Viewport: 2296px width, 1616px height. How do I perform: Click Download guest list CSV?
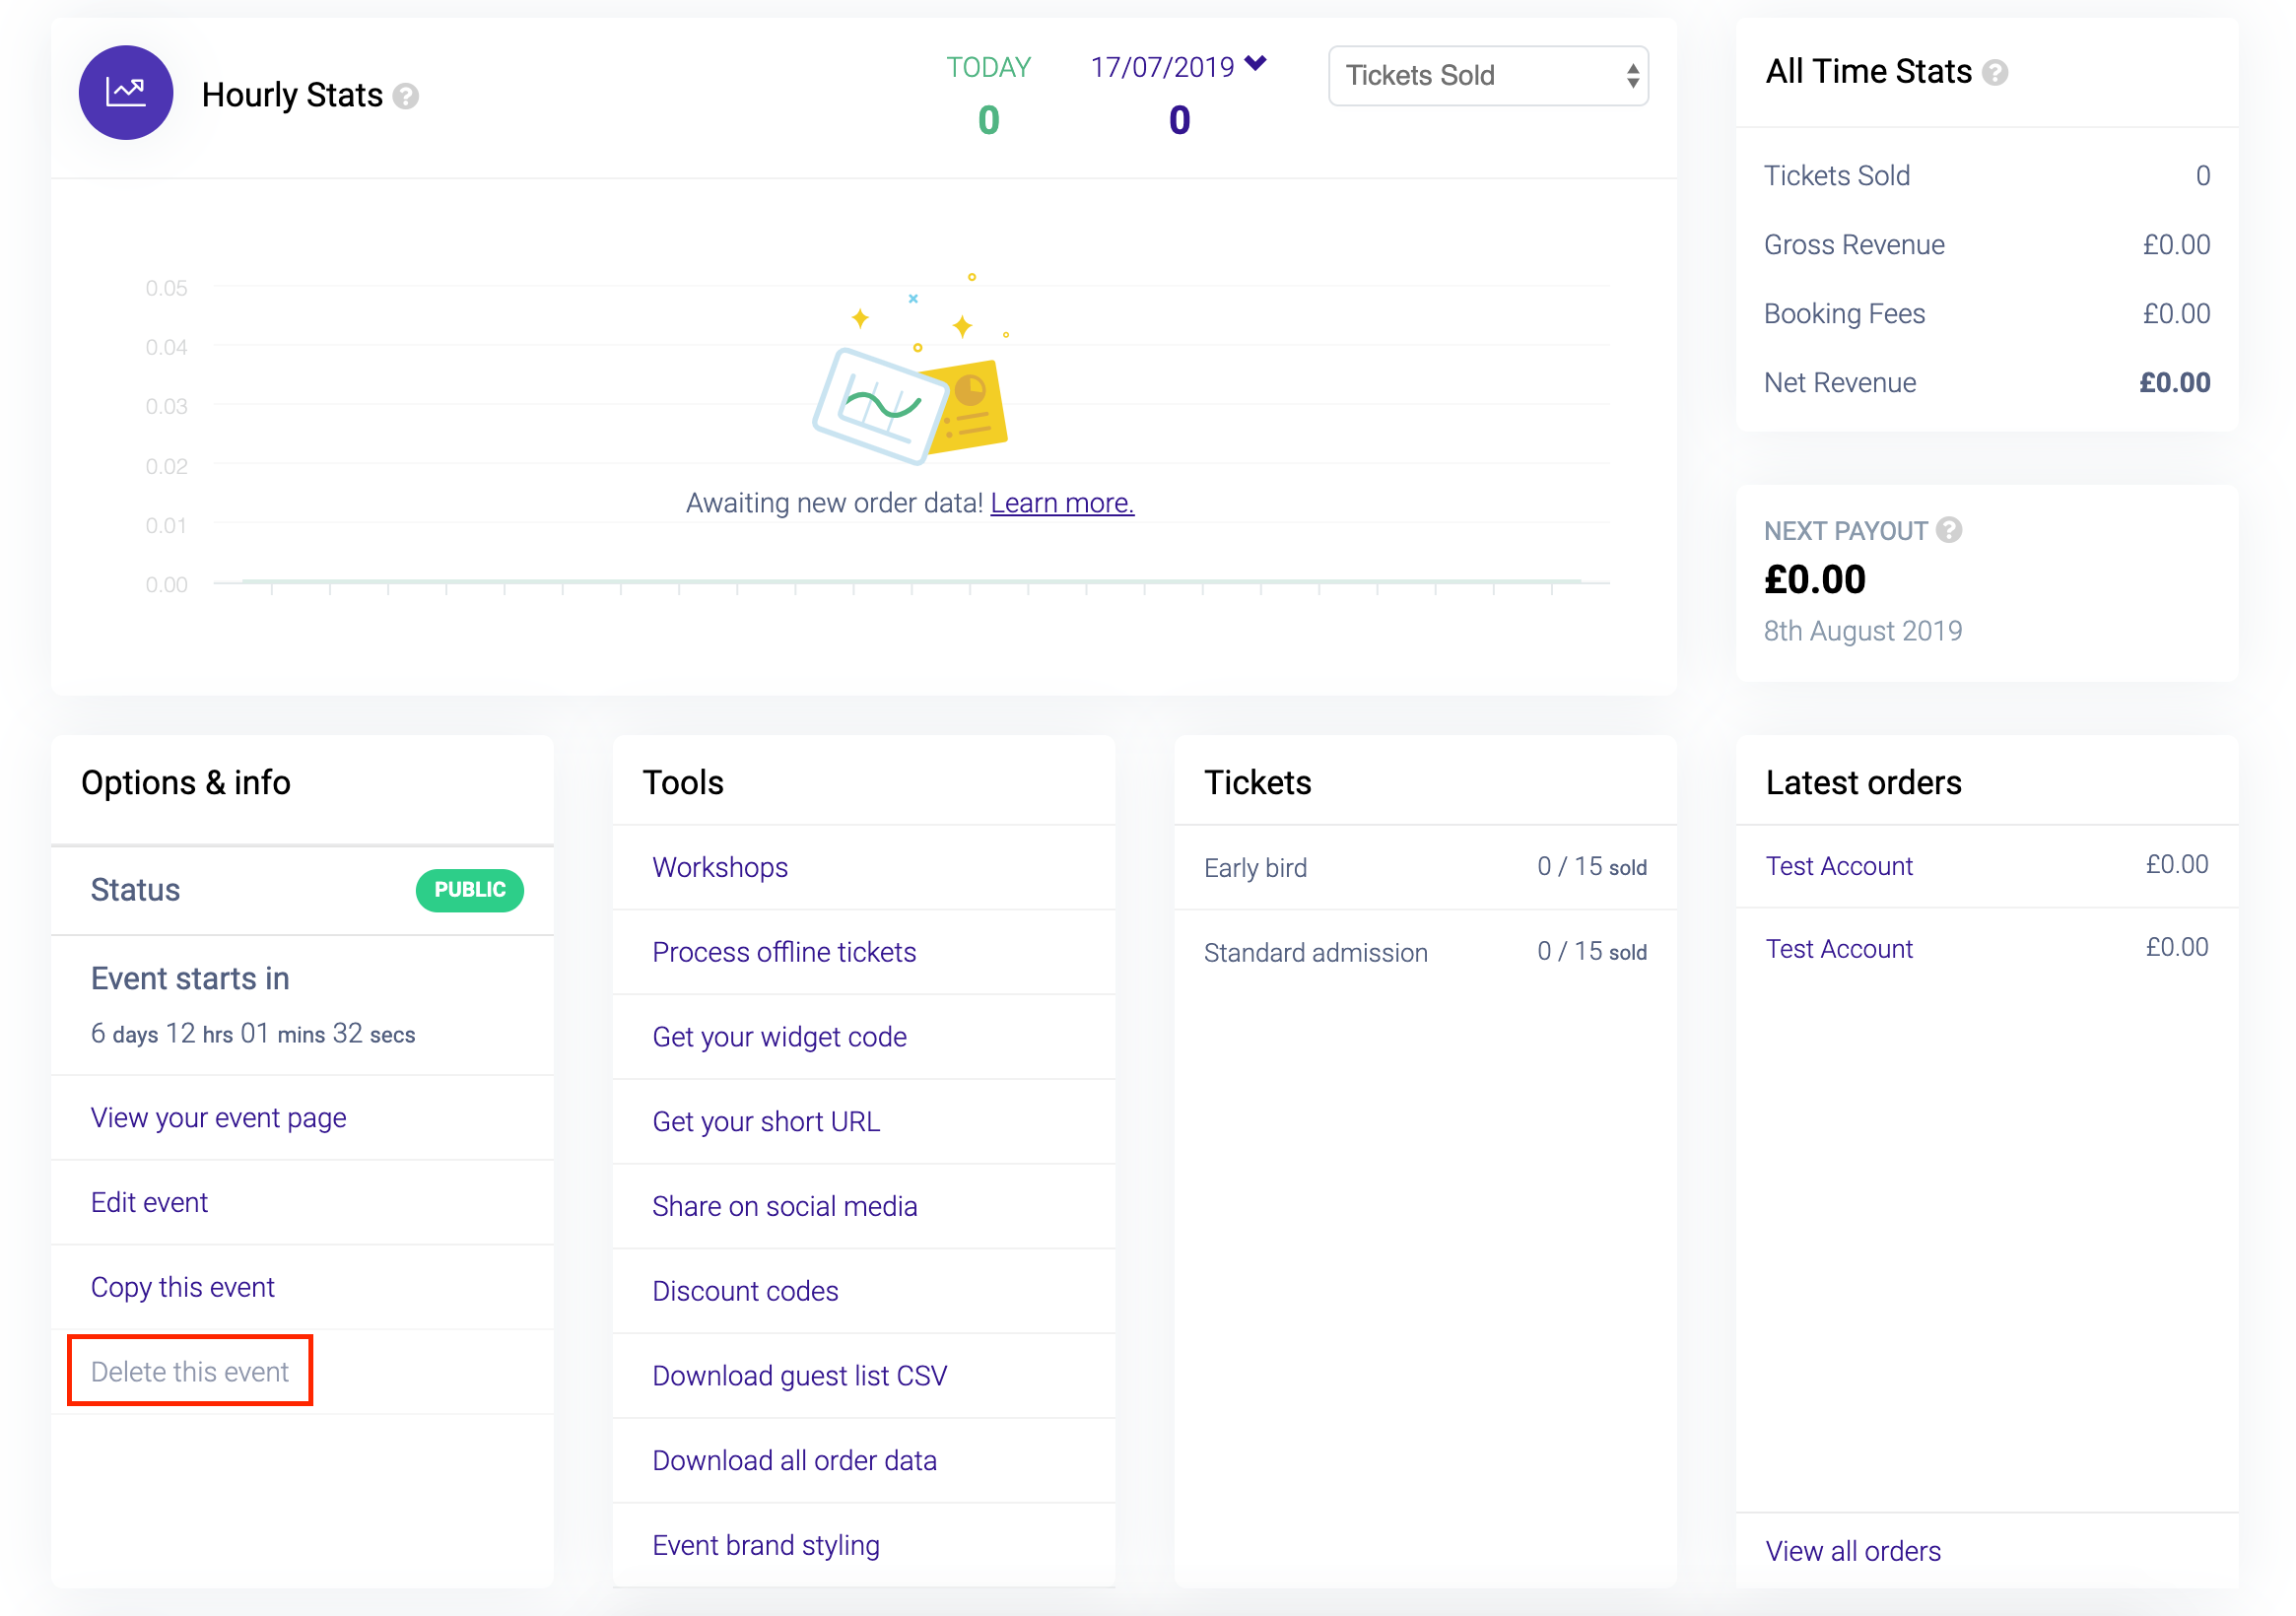tap(799, 1377)
